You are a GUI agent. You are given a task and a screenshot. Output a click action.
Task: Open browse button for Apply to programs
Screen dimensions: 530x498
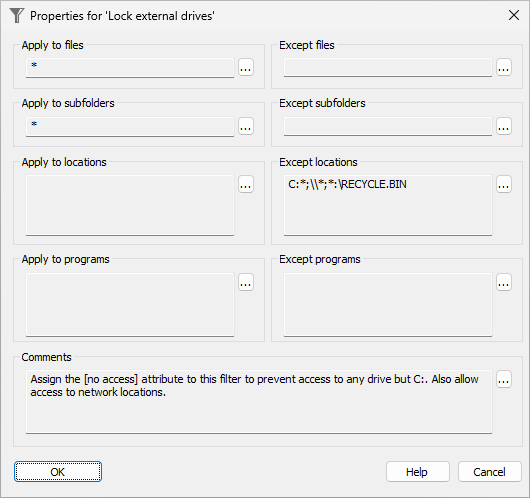[x=246, y=282]
